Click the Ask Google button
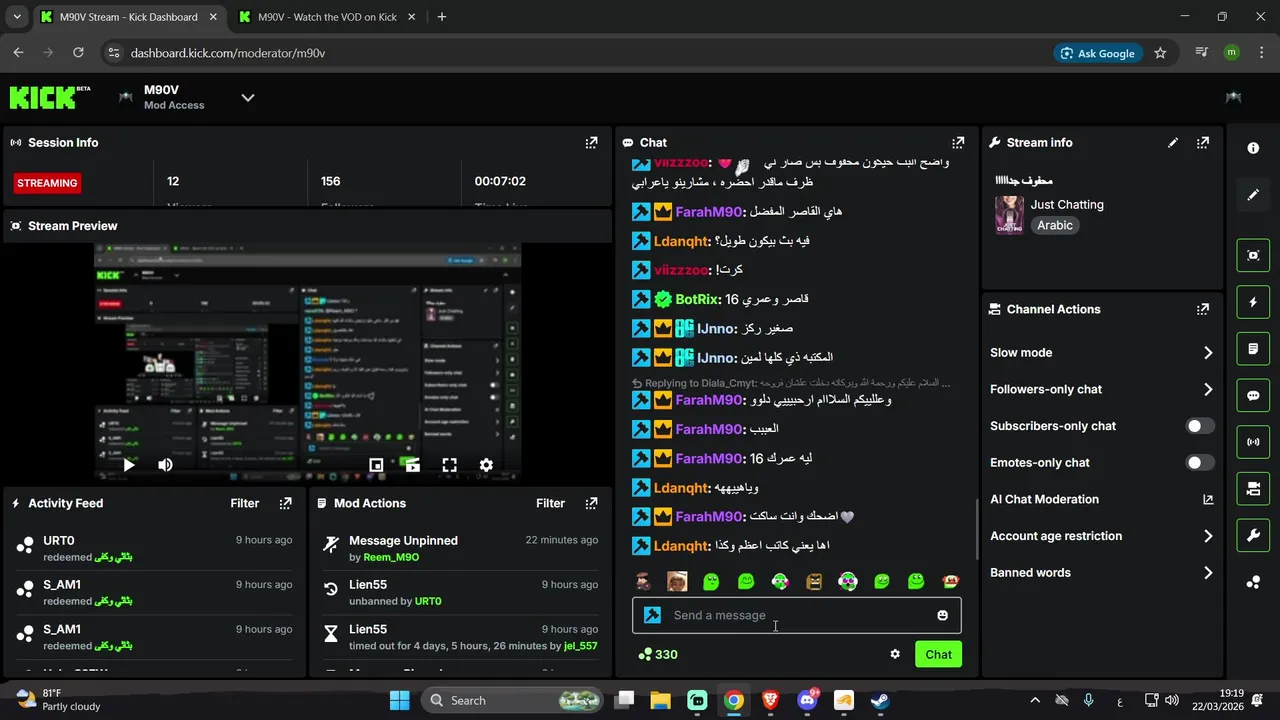The image size is (1280, 720). 1098,53
